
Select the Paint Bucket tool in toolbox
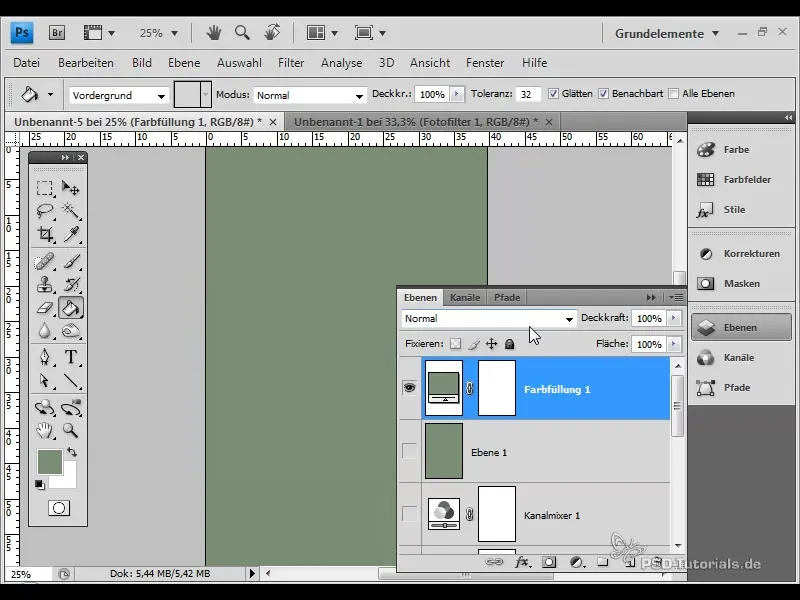click(70, 308)
